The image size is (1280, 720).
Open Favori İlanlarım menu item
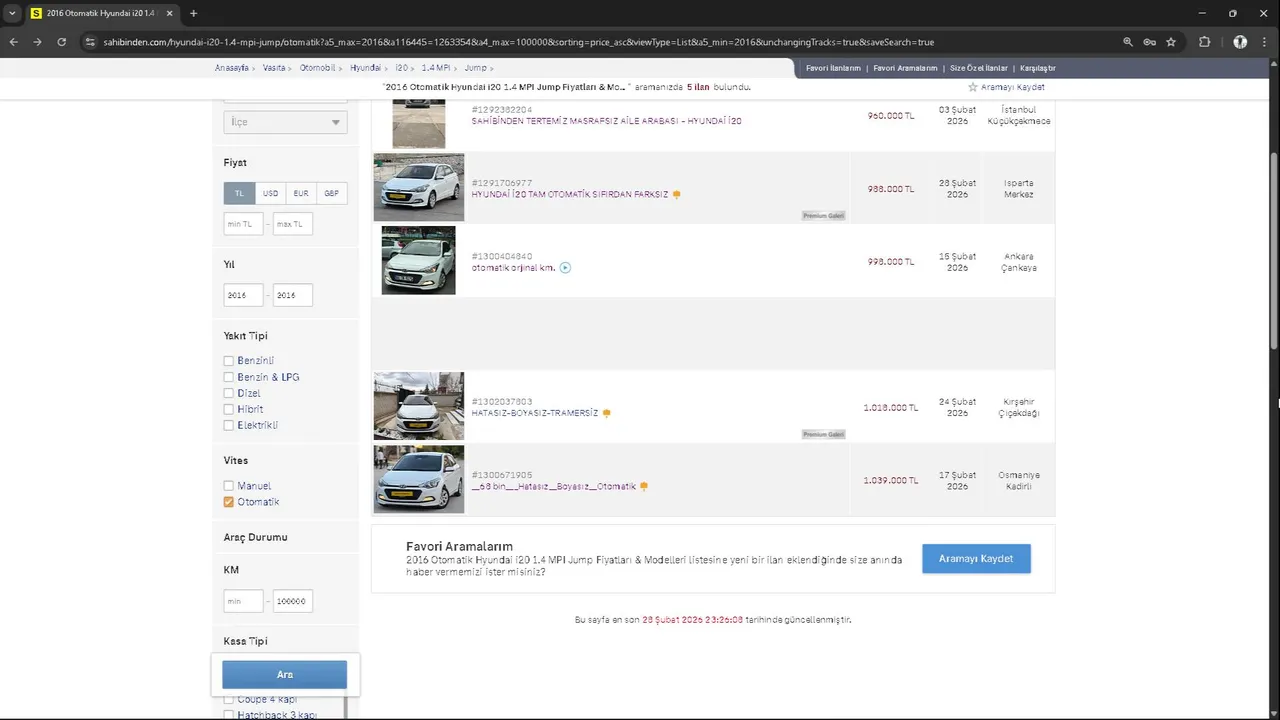[x=833, y=68]
